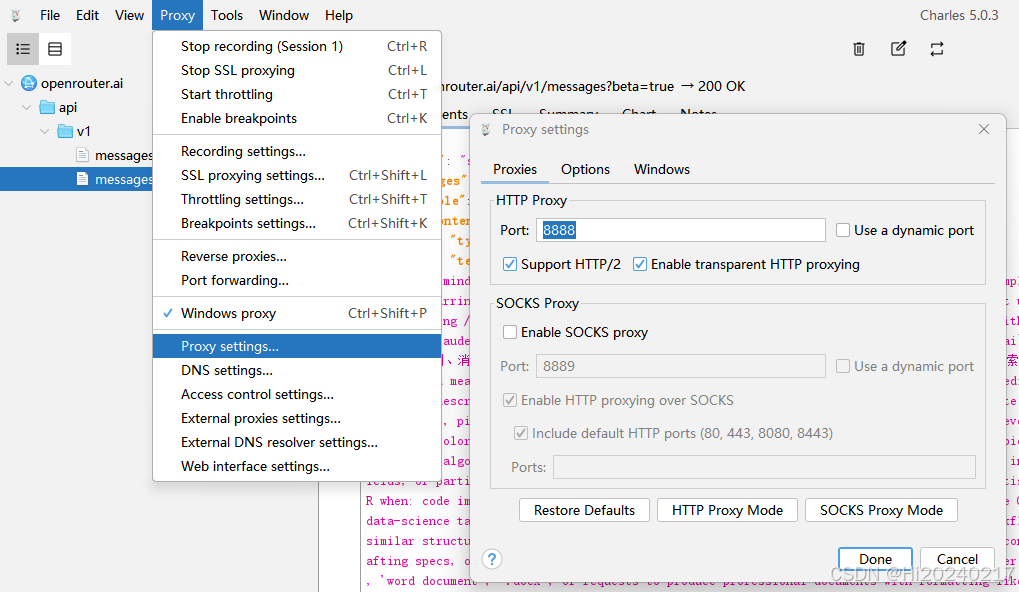Open DNS settings...
The image size is (1019, 592).
click(x=297, y=370)
